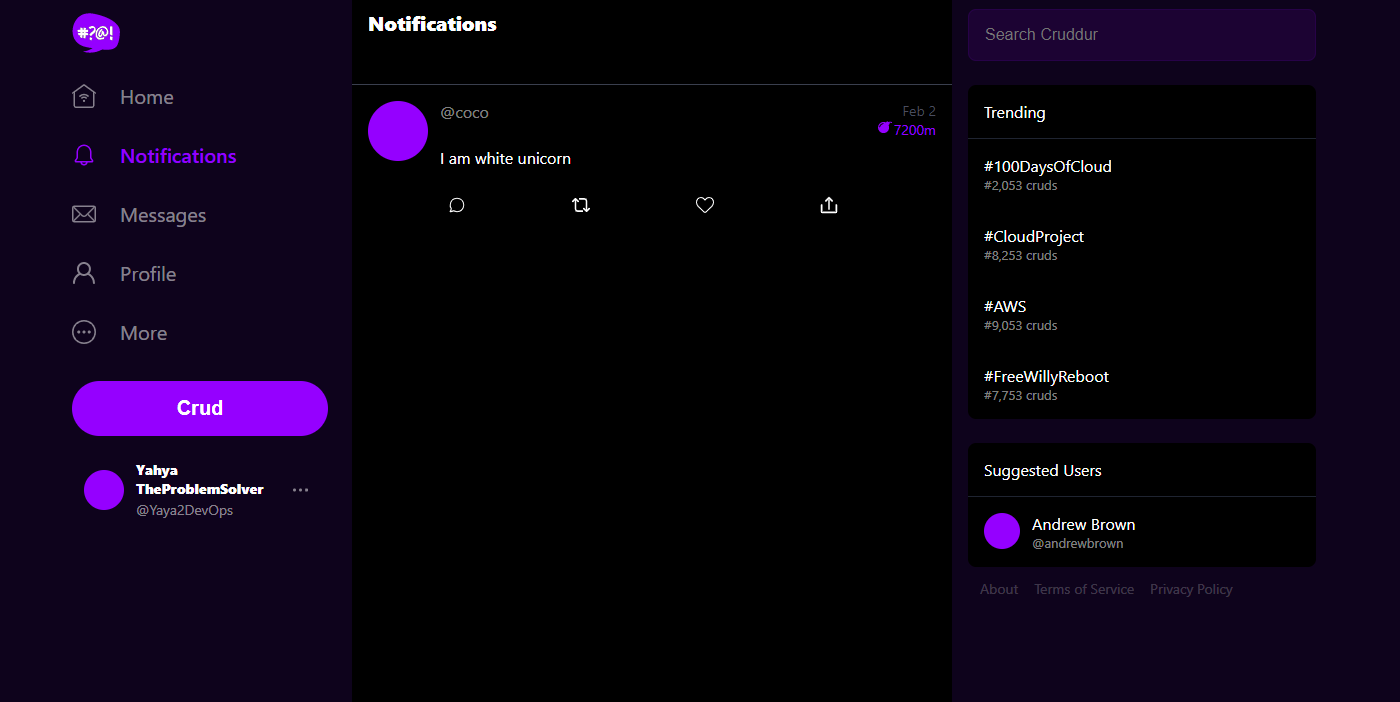Click the Profile person icon

point(84,274)
